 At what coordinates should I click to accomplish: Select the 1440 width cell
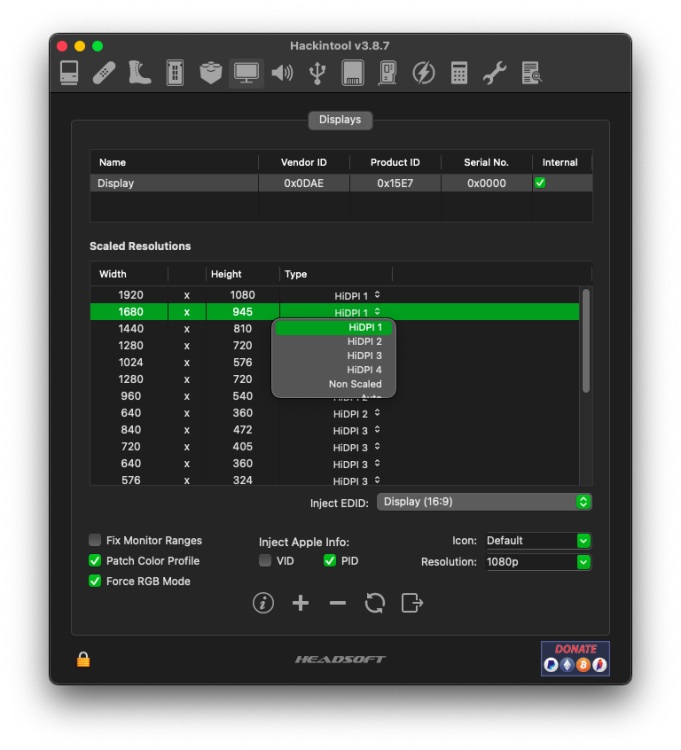click(x=131, y=329)
